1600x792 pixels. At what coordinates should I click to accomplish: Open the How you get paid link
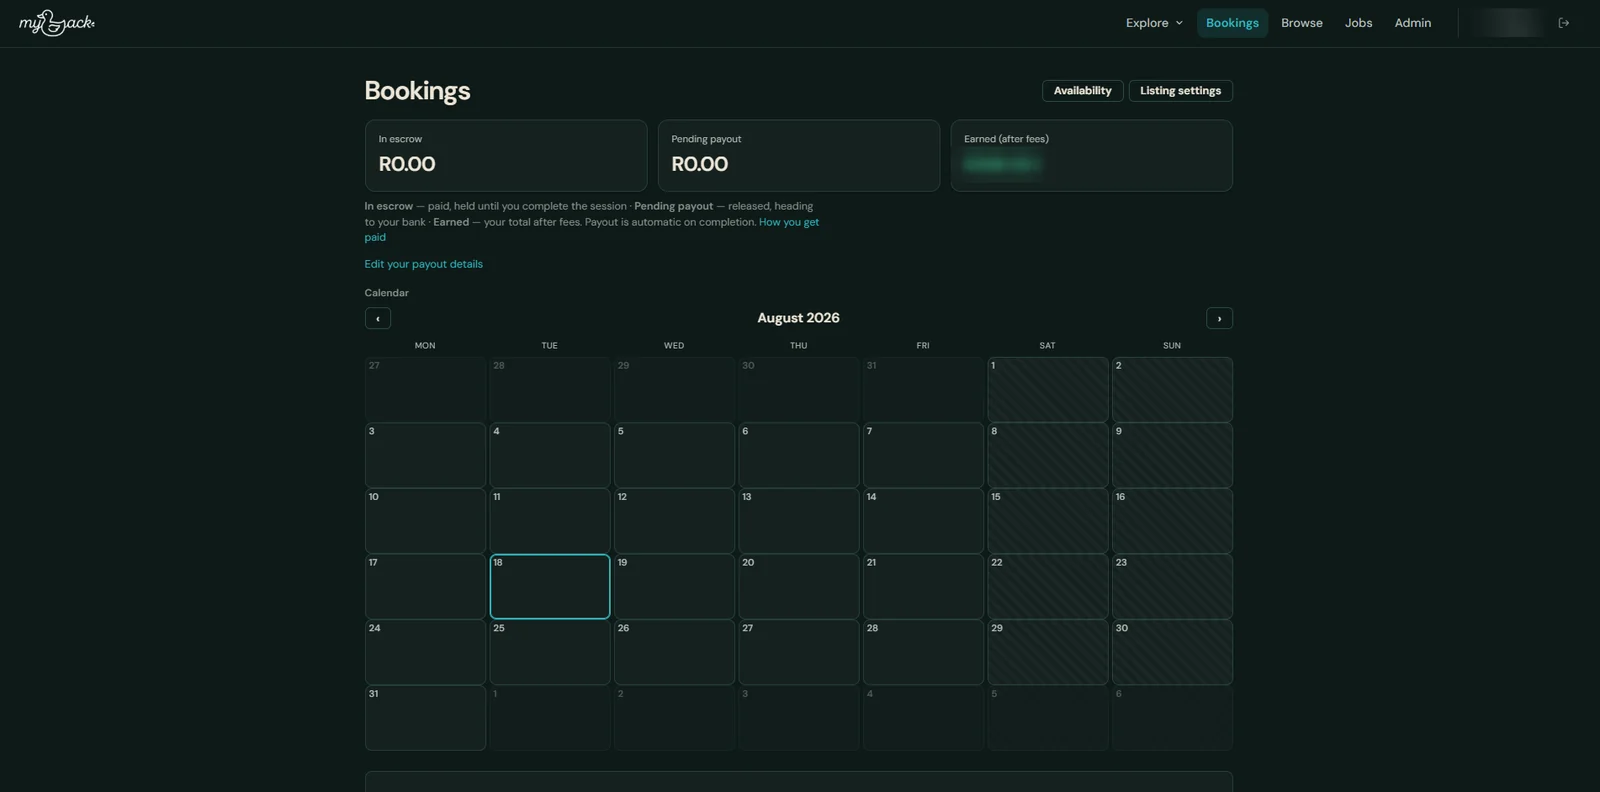coord(789,222)
